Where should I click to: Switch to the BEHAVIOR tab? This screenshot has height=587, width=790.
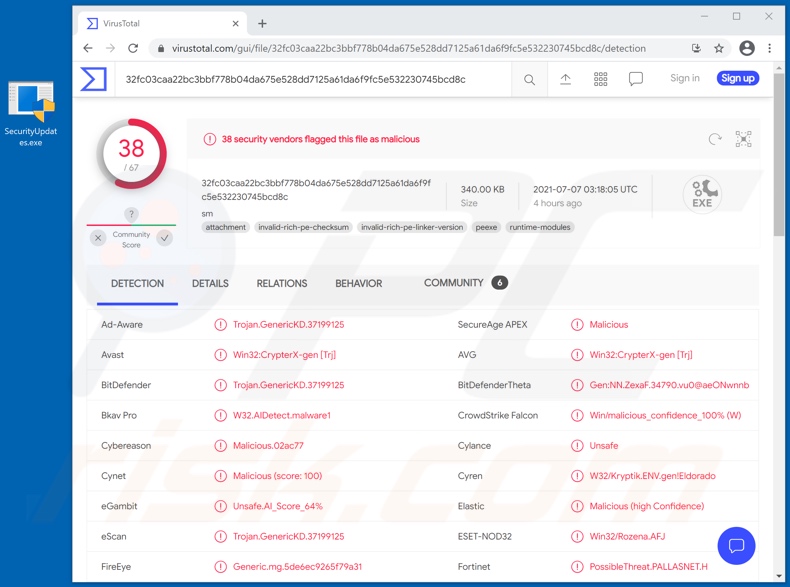click(x=358, y=284)
